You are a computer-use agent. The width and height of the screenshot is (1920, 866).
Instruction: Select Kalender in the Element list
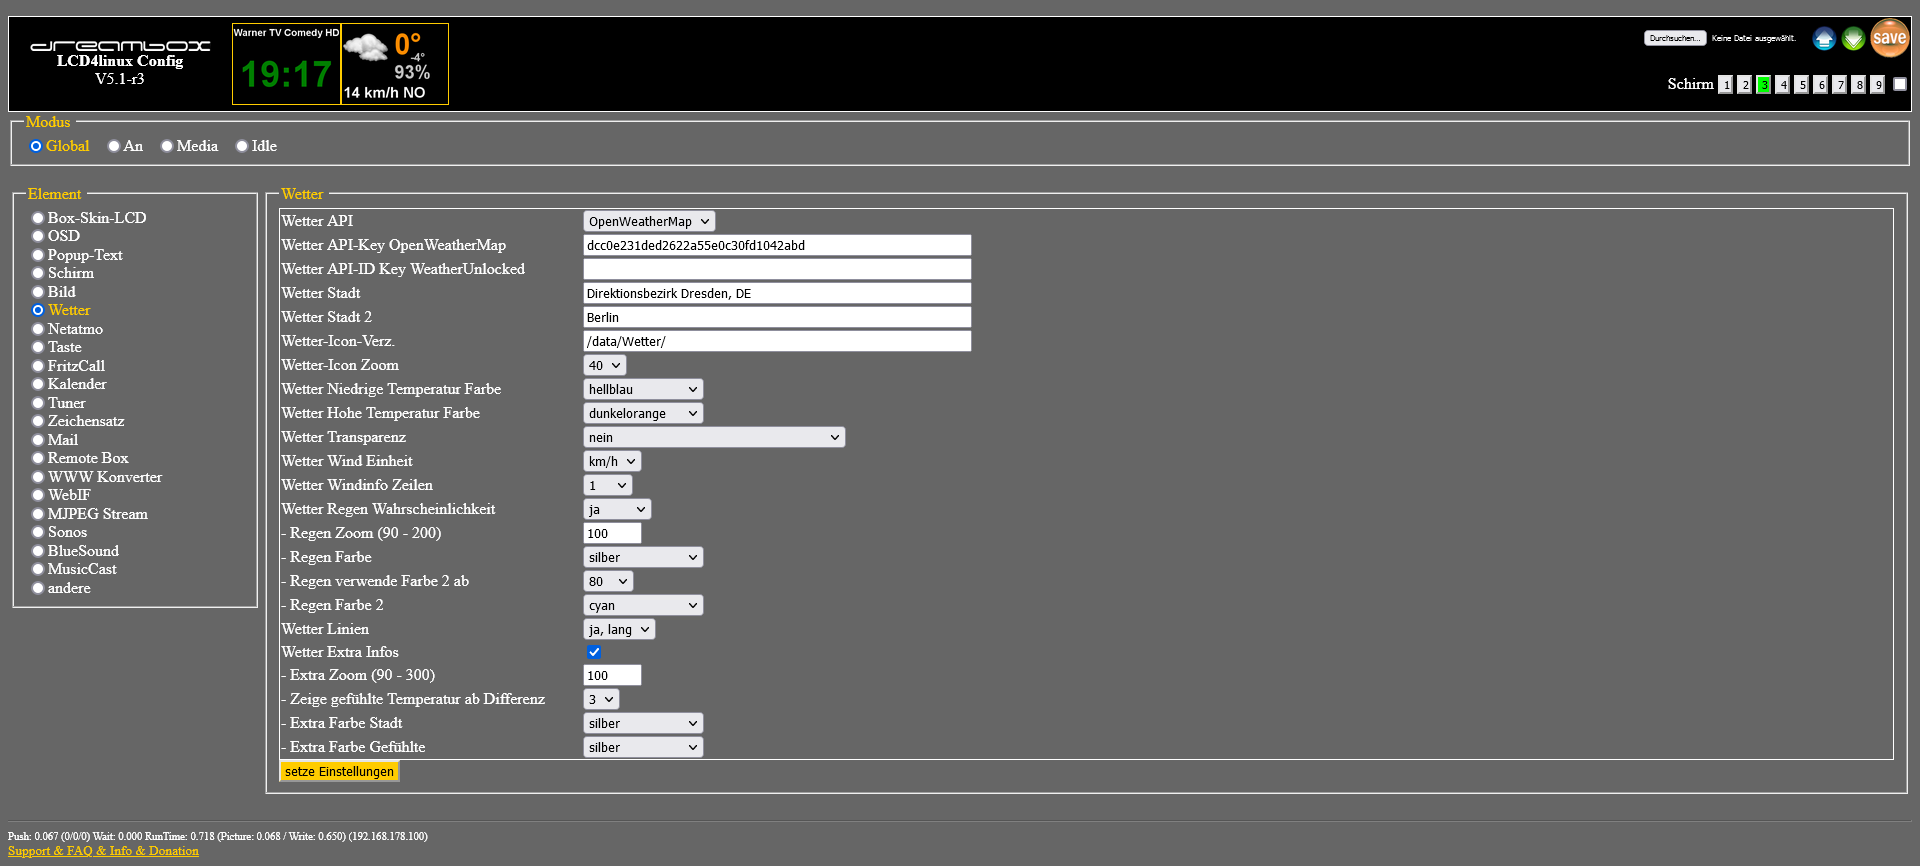click(x=38, y=384)
